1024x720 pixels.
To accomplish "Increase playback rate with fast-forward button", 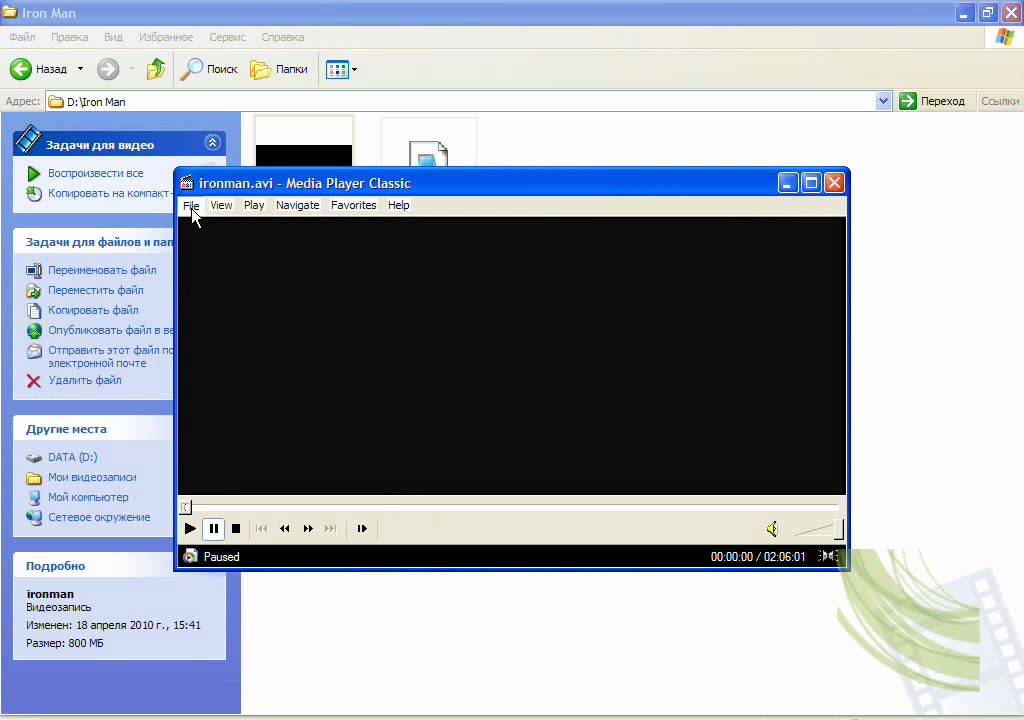I will 308,529.
